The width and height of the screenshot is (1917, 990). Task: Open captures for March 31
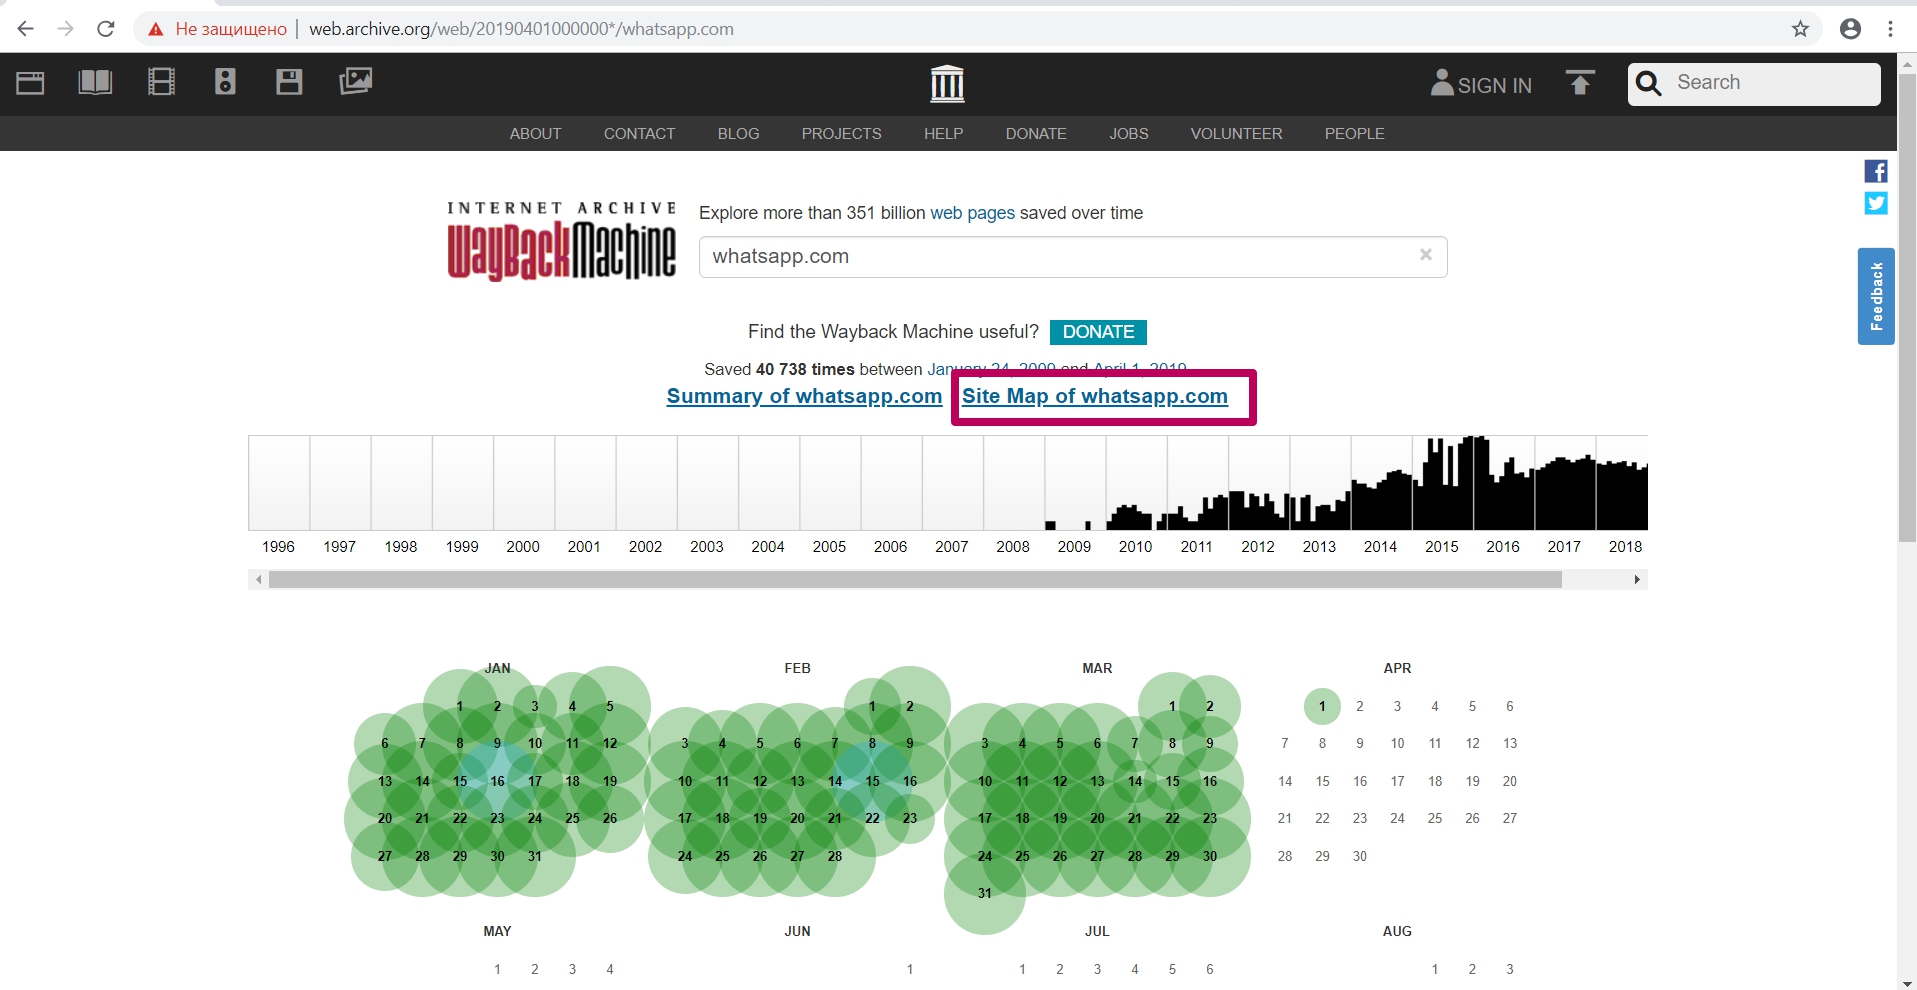(x=985, y=893)
